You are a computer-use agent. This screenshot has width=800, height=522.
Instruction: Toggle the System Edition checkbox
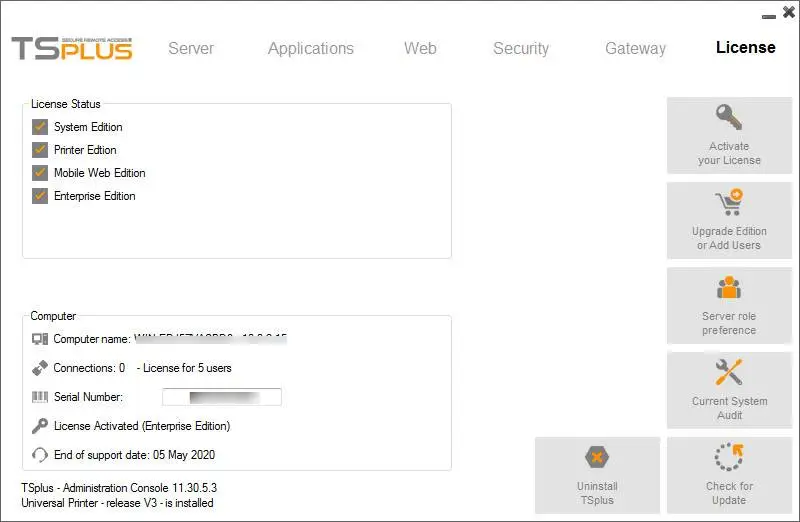pyautogui.click(x=40, y=127)
